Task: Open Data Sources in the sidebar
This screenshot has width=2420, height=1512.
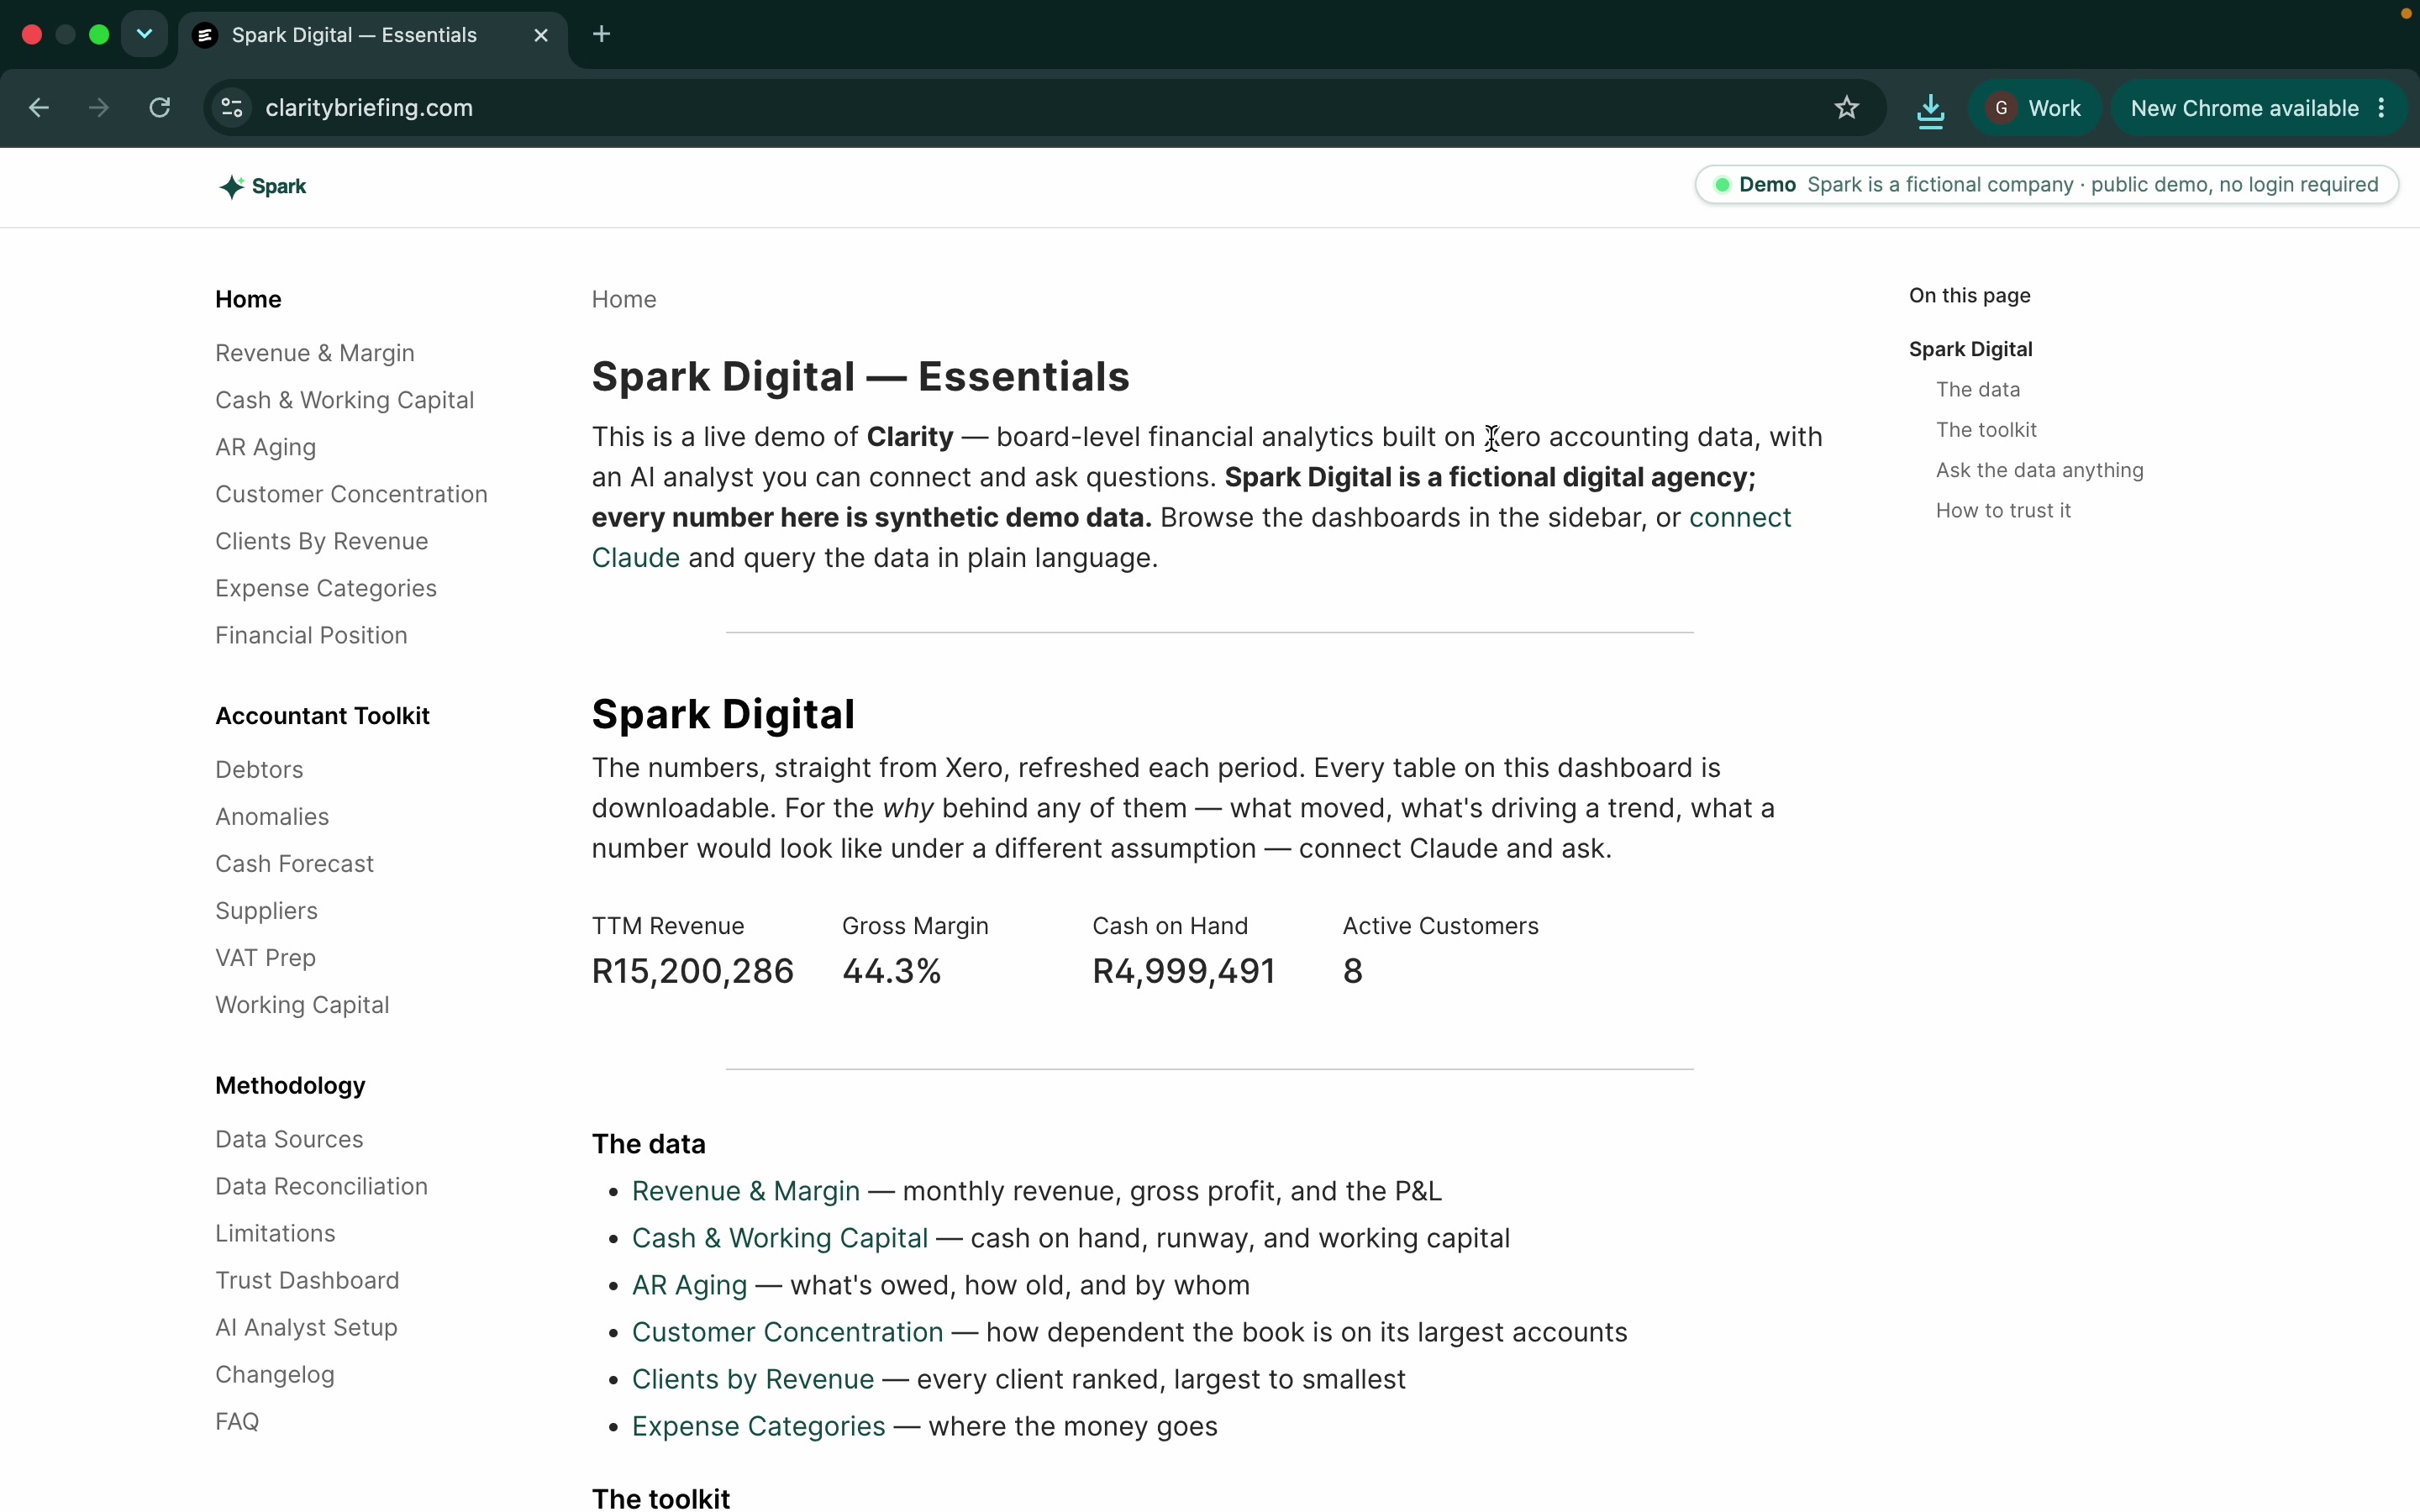Action: (x=289, y=1139)
